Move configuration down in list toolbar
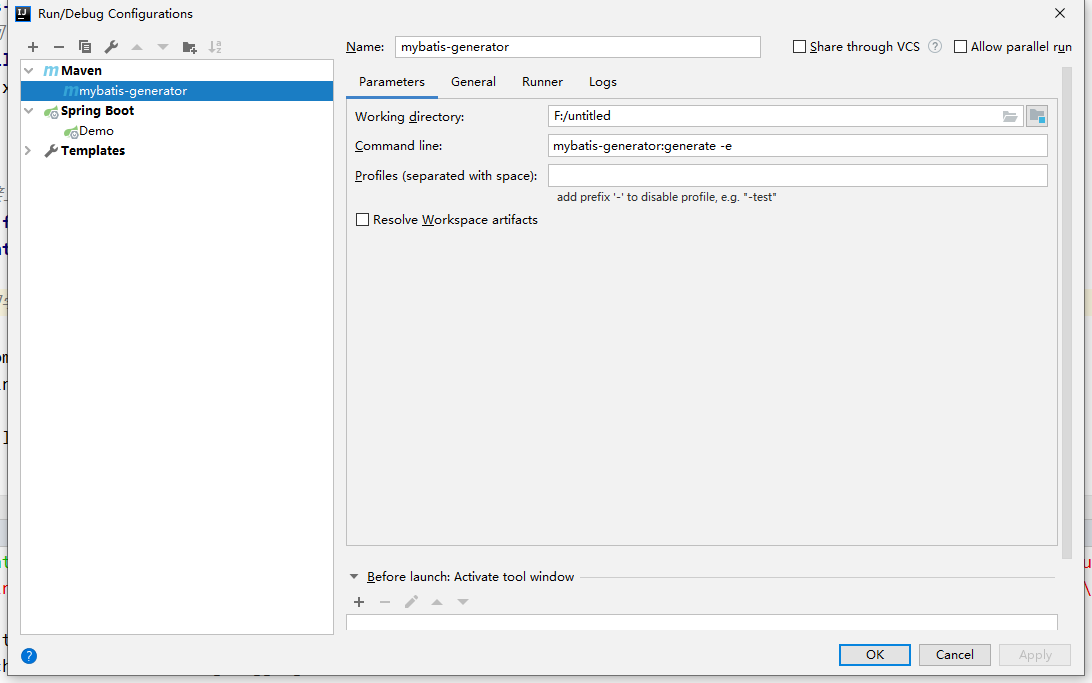Viewport: 1092px width, 683px height. [x=163, y=47]
